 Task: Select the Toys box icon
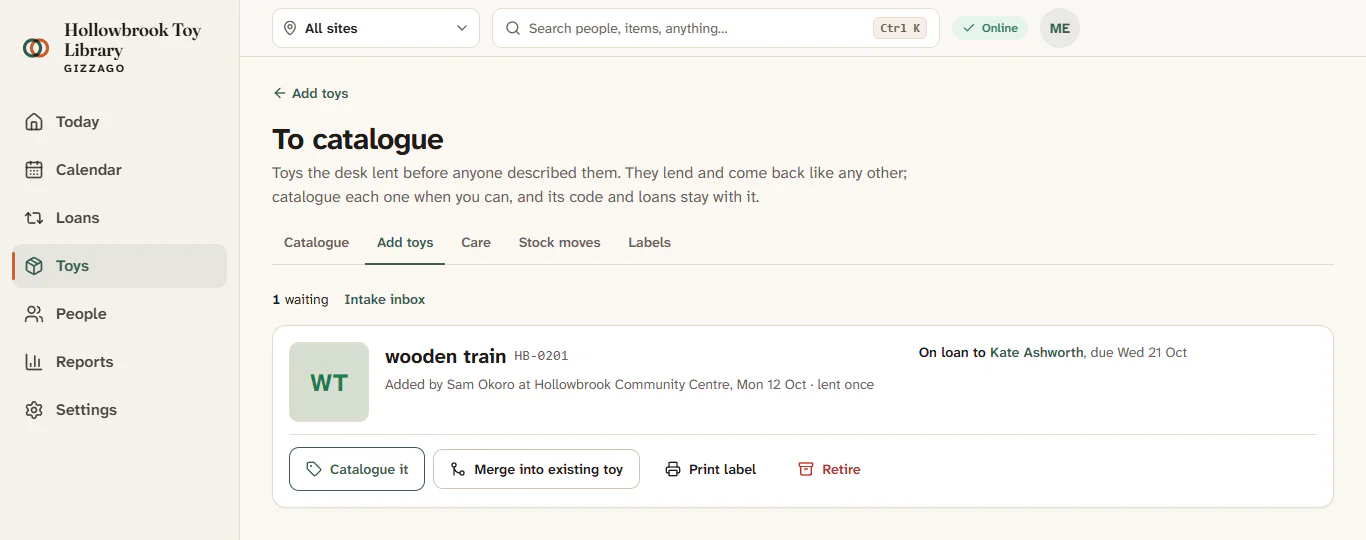pos(34,266)
